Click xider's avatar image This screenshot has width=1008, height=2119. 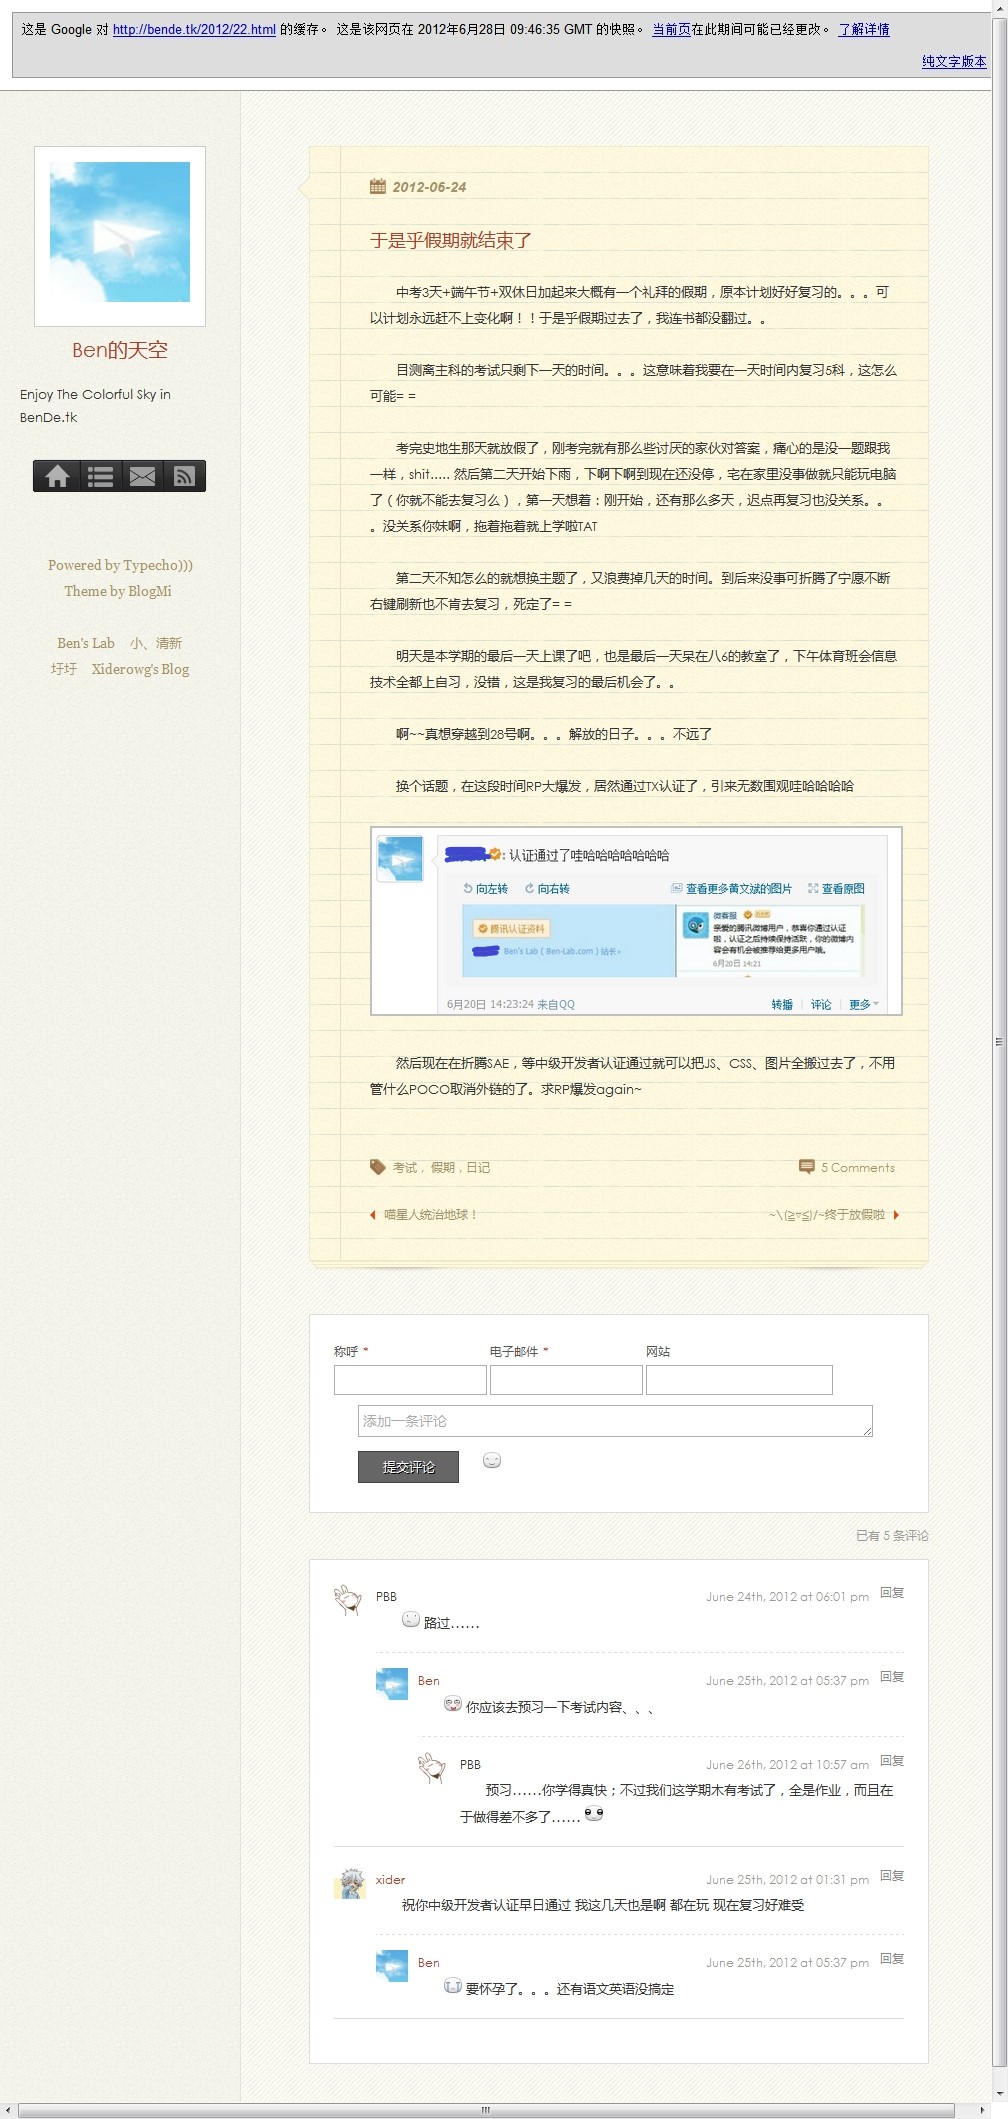click(x=350, y=1884)
